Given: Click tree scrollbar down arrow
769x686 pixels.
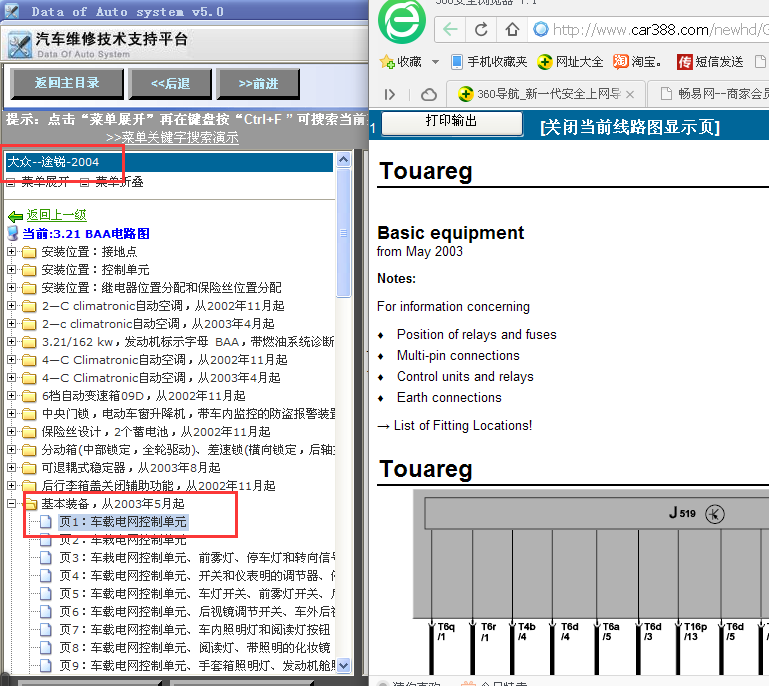Looking at the screenshot, I should click(344, 665).
